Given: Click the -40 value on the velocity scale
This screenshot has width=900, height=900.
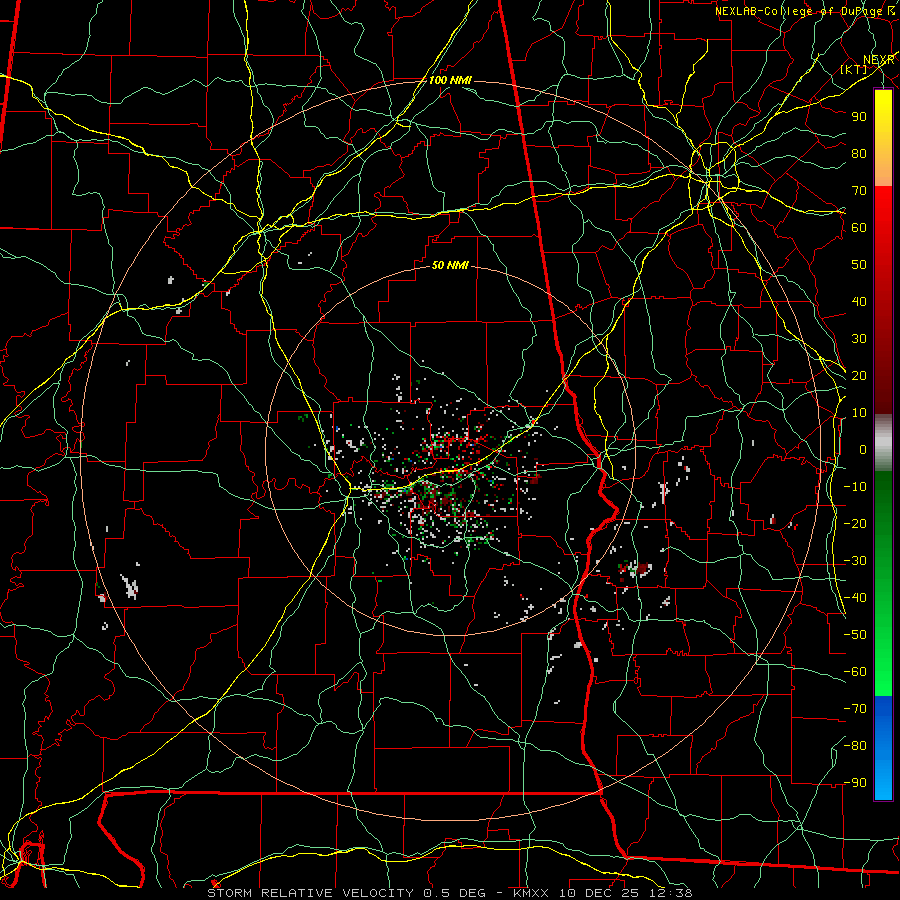Looking at the screenshot, I should click(x=855, y=598).
